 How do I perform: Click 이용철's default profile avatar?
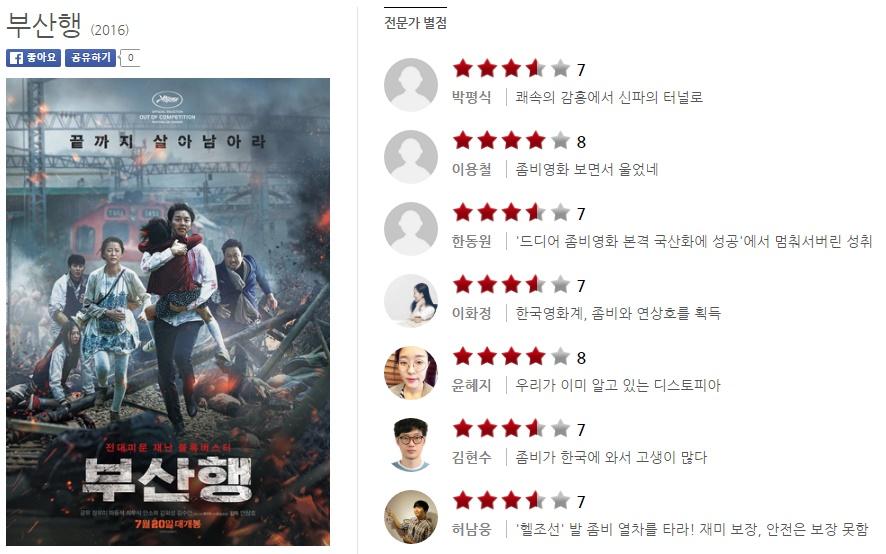coord(411,157)
